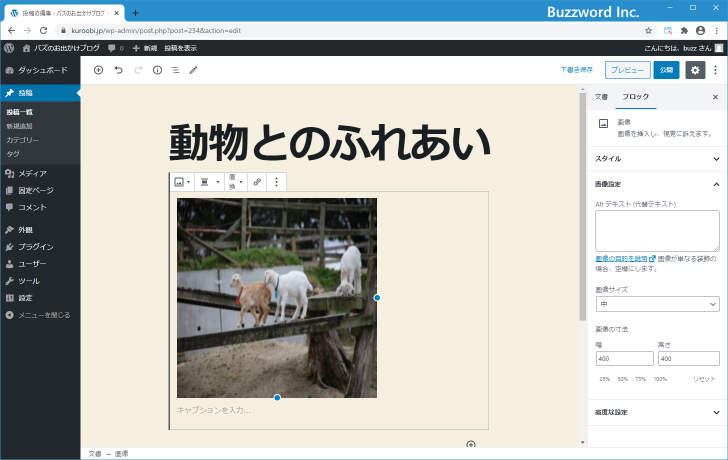
Task: Expand the Styles panel
Action: (x=657, y=159)
